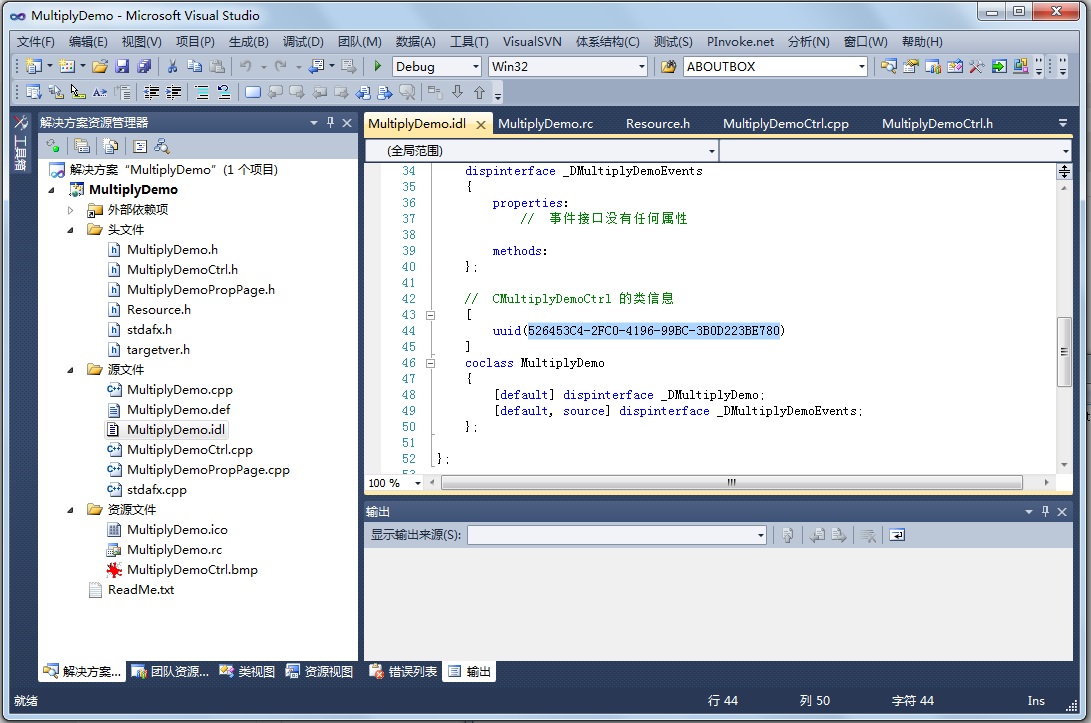
Task: Open the 文件(F) menu
Action: point(35,42)
